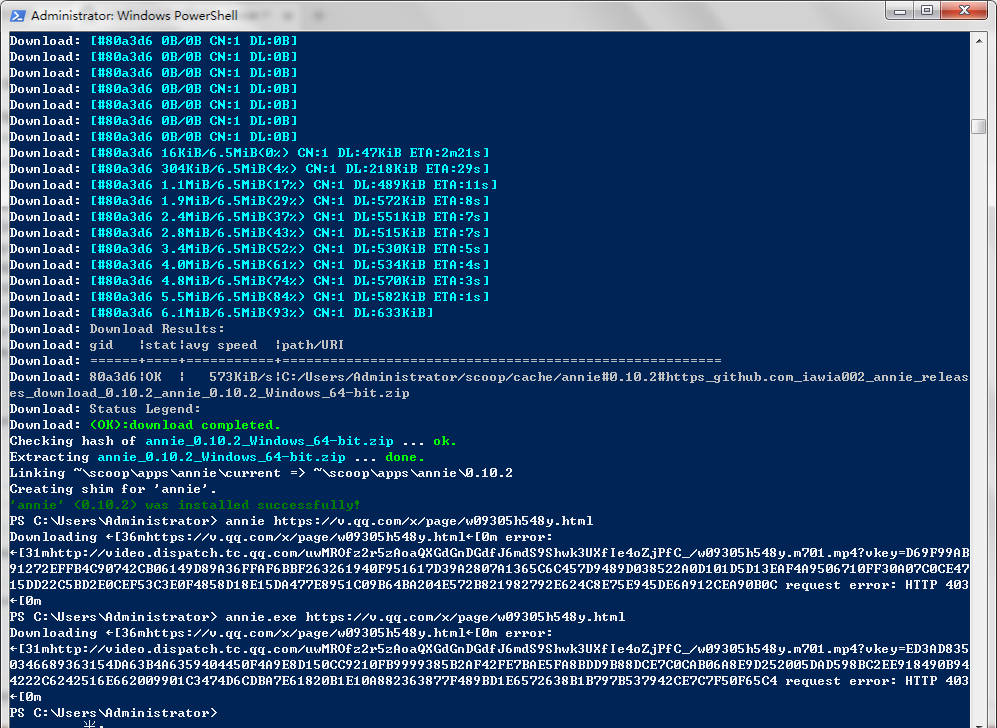Click the line showing 6.1MiB/6.5MiB(93%)
Viewport: 997px width, 728px height.
coord(221,312)
